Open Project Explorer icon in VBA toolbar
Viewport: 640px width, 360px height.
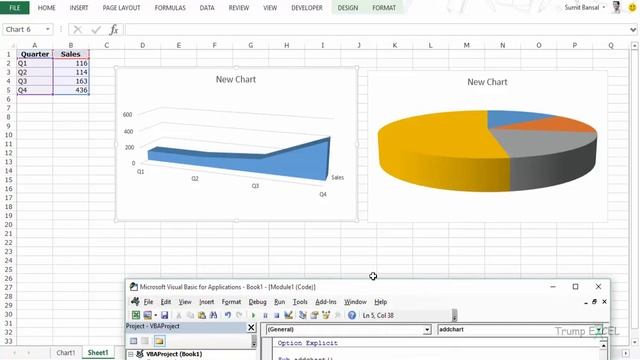(x=302, y=315)
